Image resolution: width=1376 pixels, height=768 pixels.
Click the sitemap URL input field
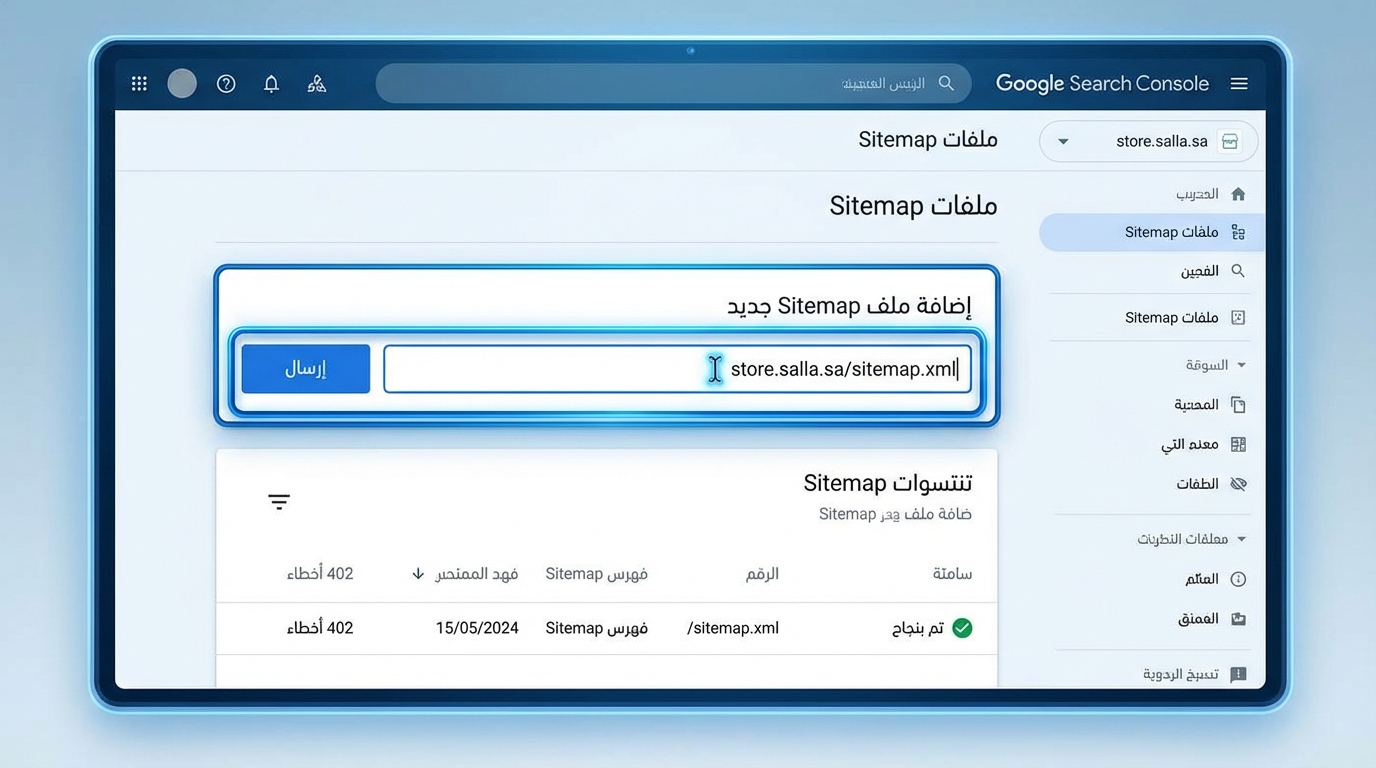pos(677,369)
